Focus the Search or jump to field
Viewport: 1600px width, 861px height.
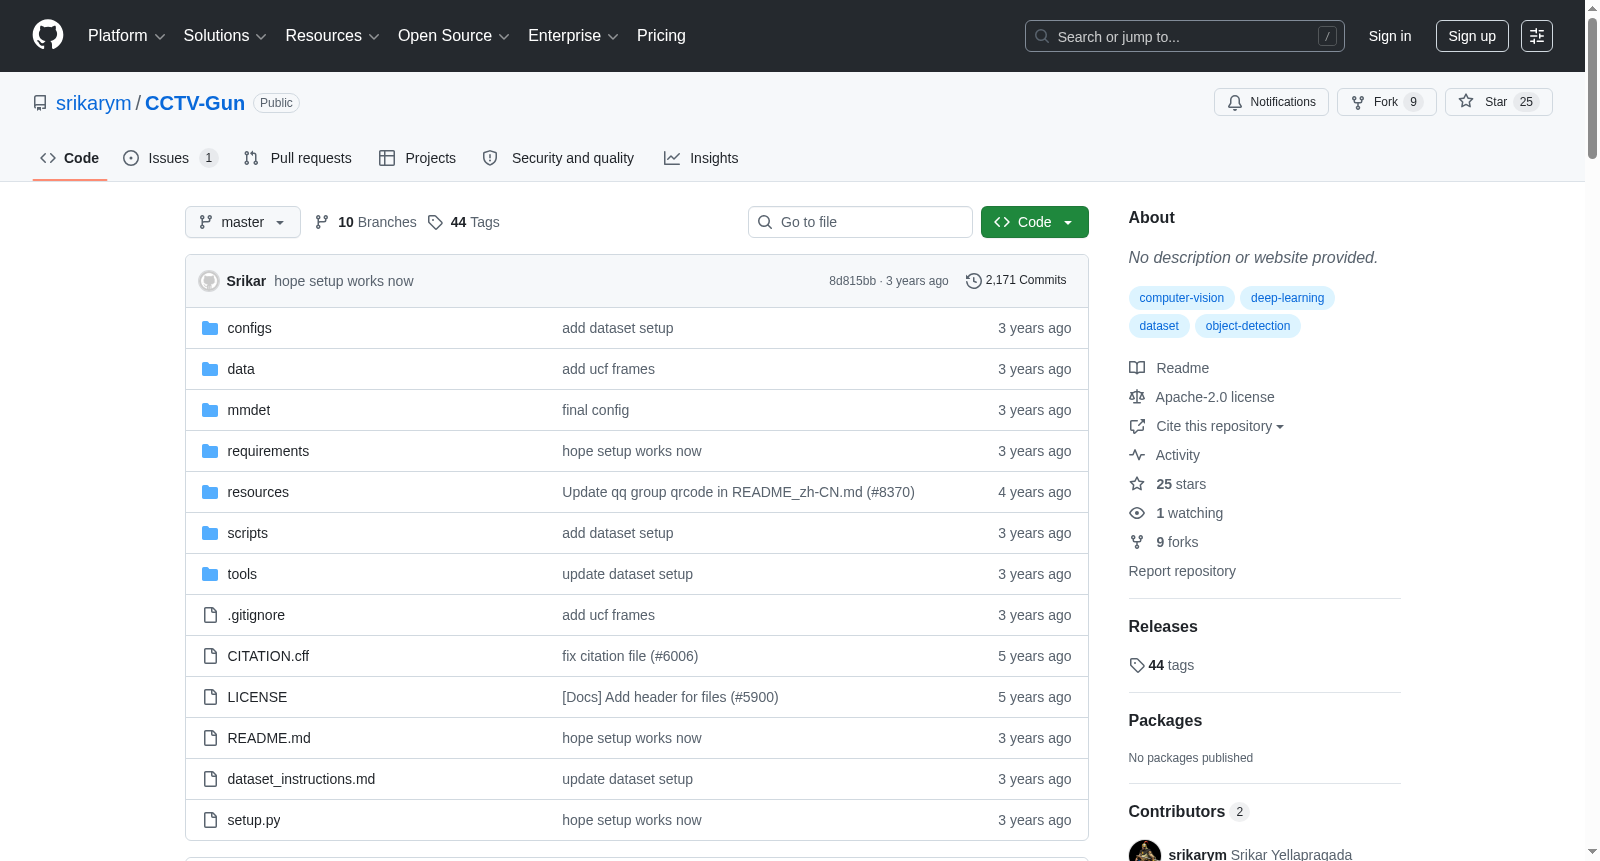(x=1184, y=36)
